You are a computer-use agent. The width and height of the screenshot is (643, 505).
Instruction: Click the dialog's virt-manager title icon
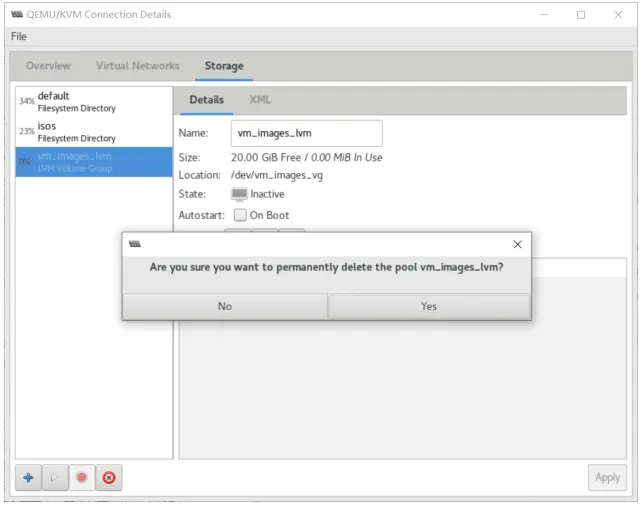point(135,245)
